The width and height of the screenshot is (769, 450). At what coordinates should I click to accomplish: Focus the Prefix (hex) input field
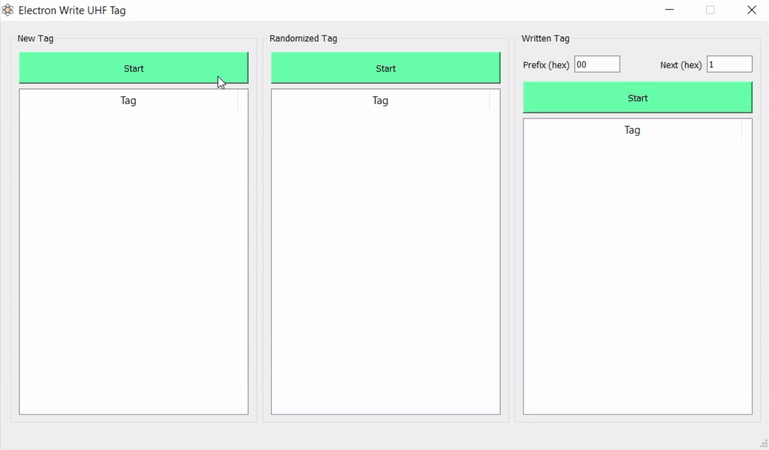point(597,65)
